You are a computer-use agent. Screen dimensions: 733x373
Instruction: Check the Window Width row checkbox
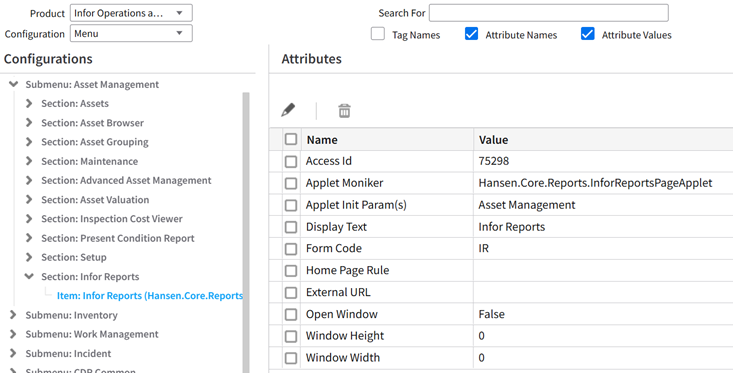pyautogui.click(x=291, y=358)
